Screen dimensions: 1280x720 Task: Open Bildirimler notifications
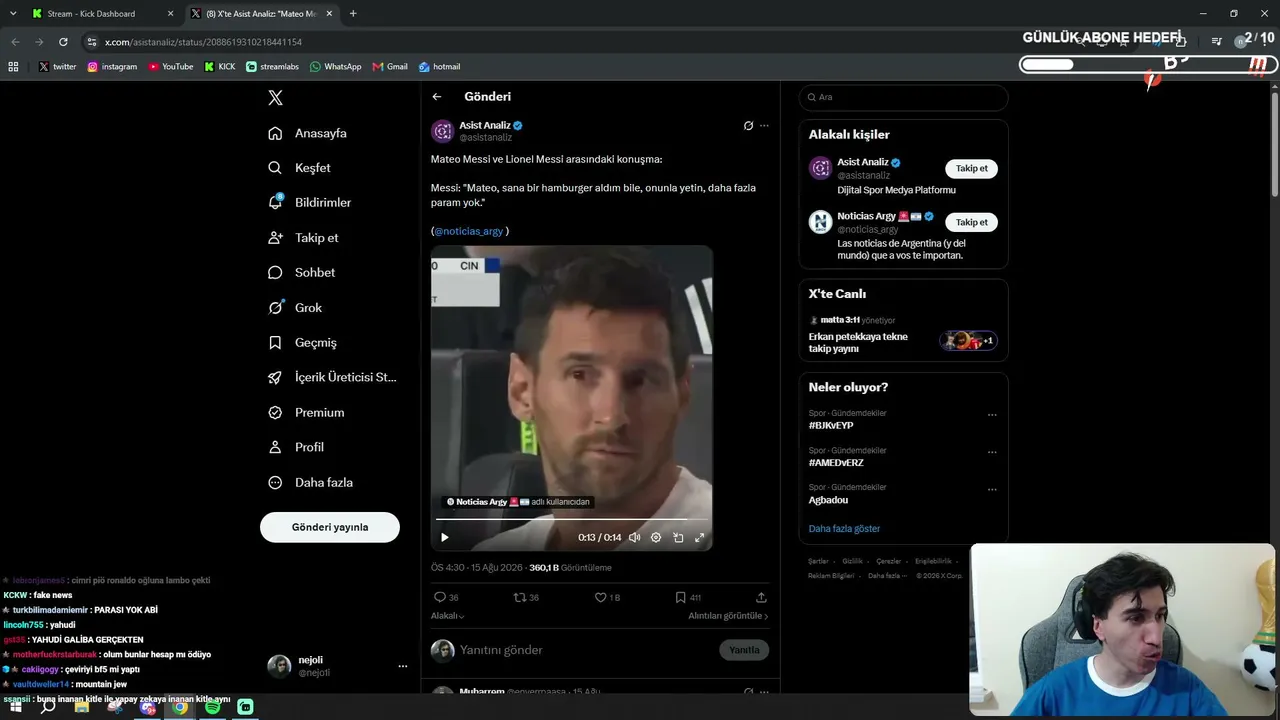[310, 202]
